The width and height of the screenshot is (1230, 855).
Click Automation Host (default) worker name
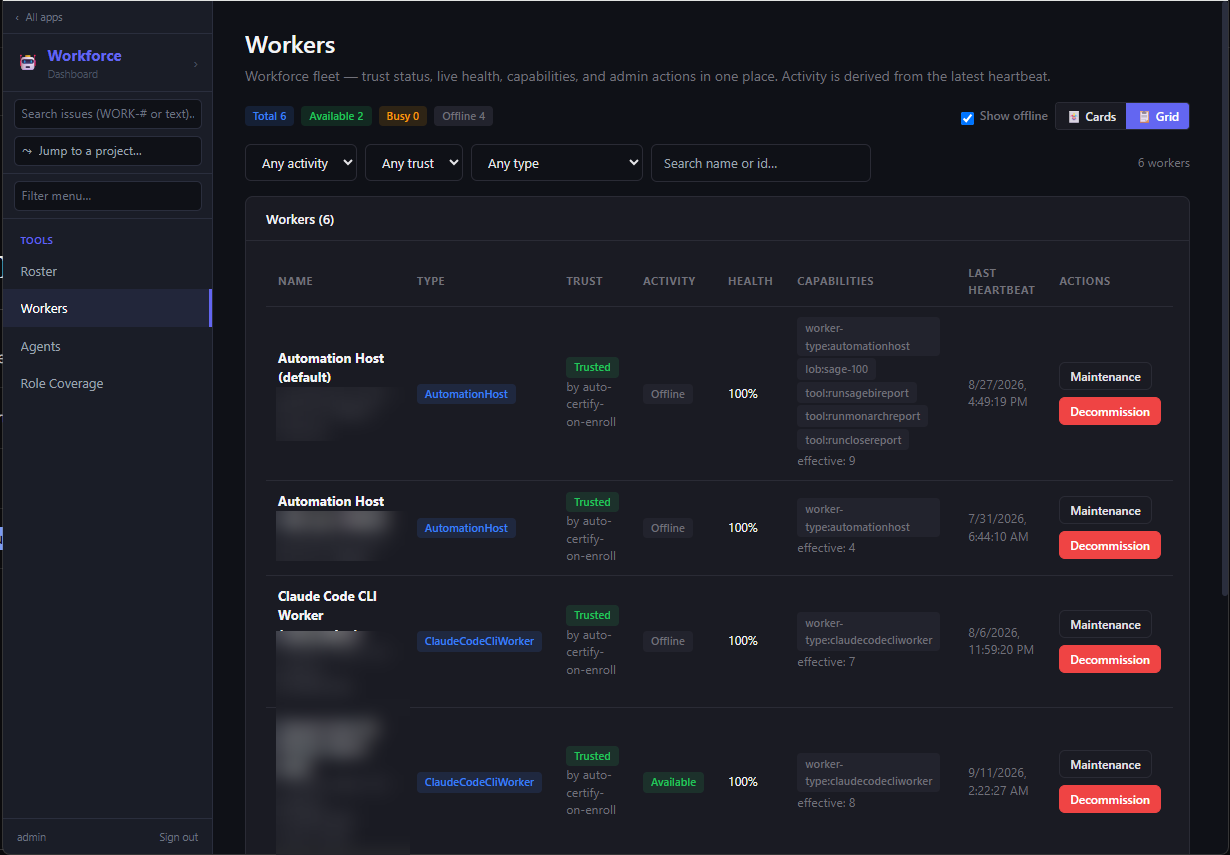[x=331, y=368]
